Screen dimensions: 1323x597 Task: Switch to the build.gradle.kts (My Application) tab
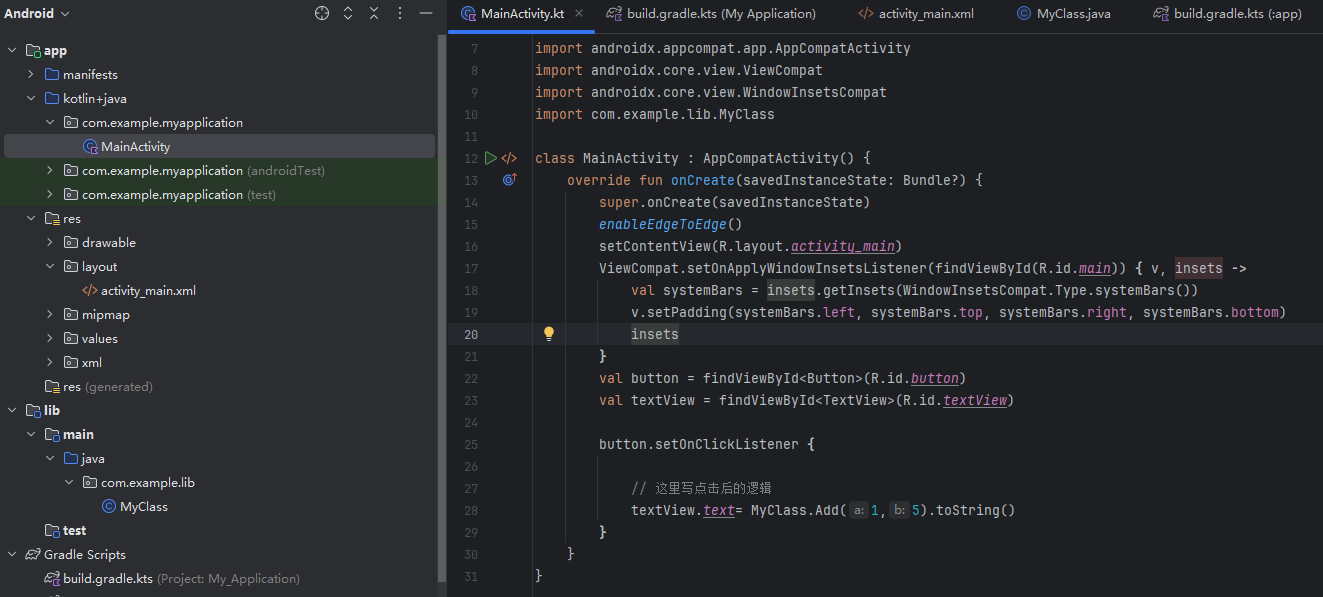(711, 14)
